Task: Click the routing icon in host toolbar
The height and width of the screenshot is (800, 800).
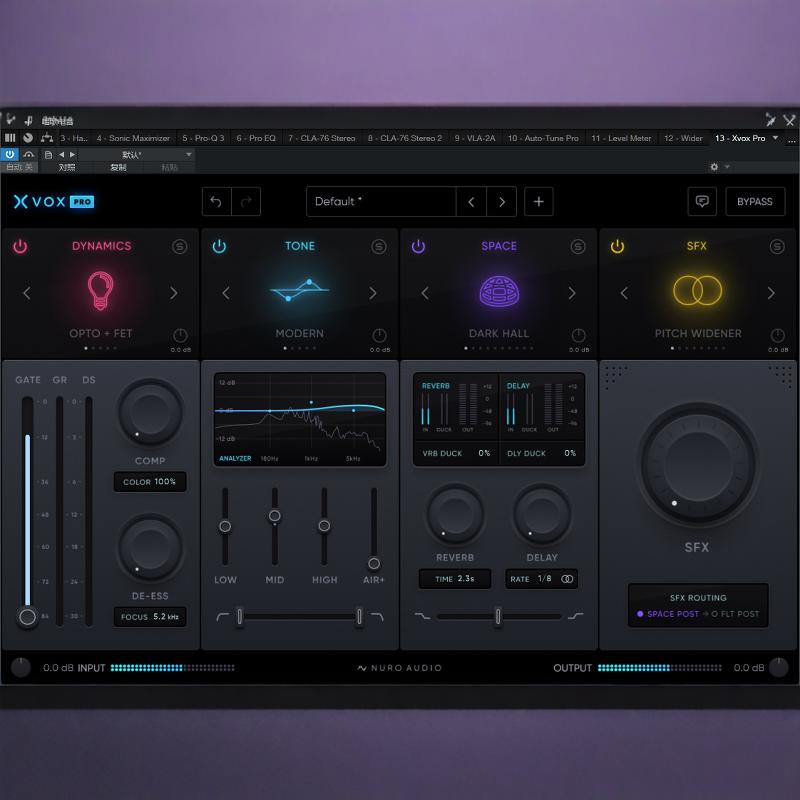Action: pyautogui.click(x=47, y=138)
